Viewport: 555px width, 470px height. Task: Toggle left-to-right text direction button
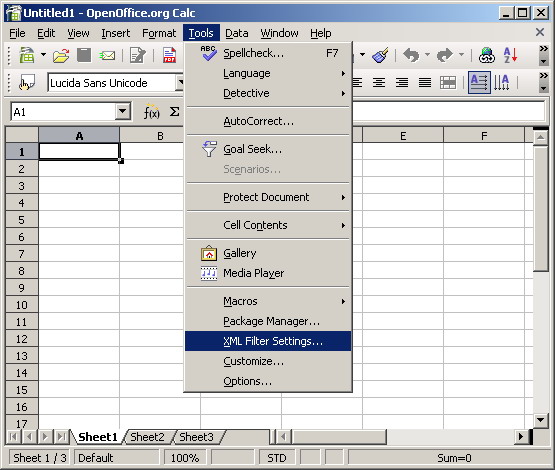(x=479, y=82)
